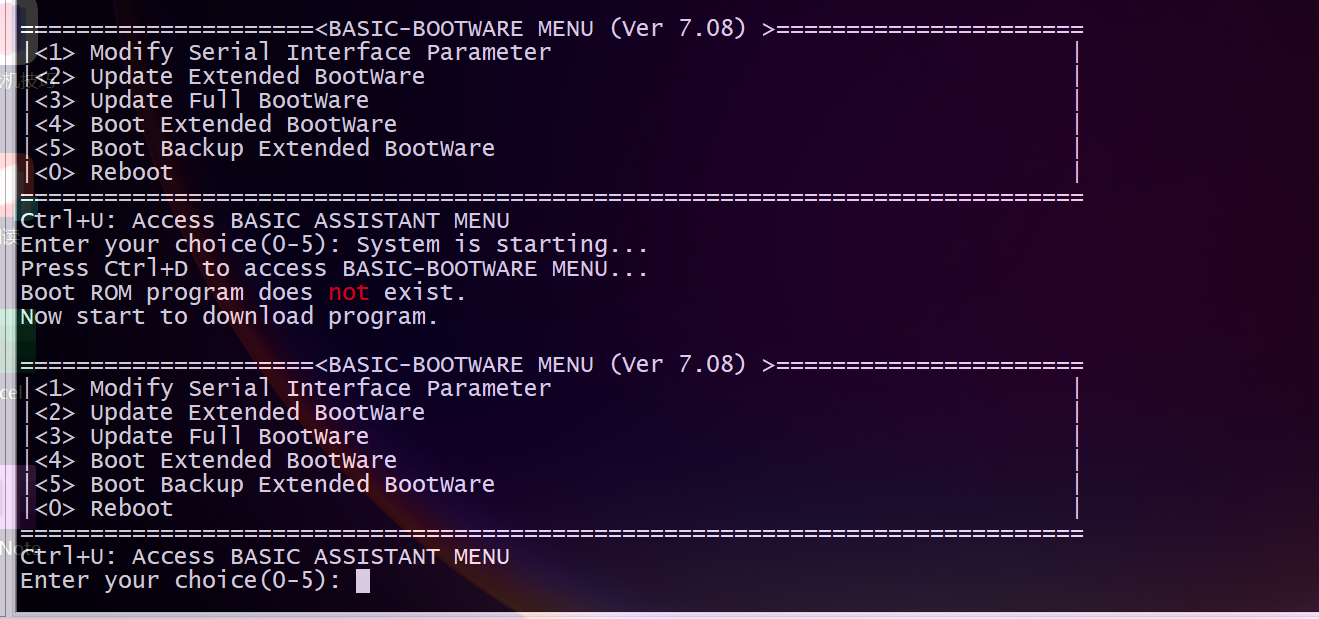Click 'Now start to download program.' line

click(230, 316)
